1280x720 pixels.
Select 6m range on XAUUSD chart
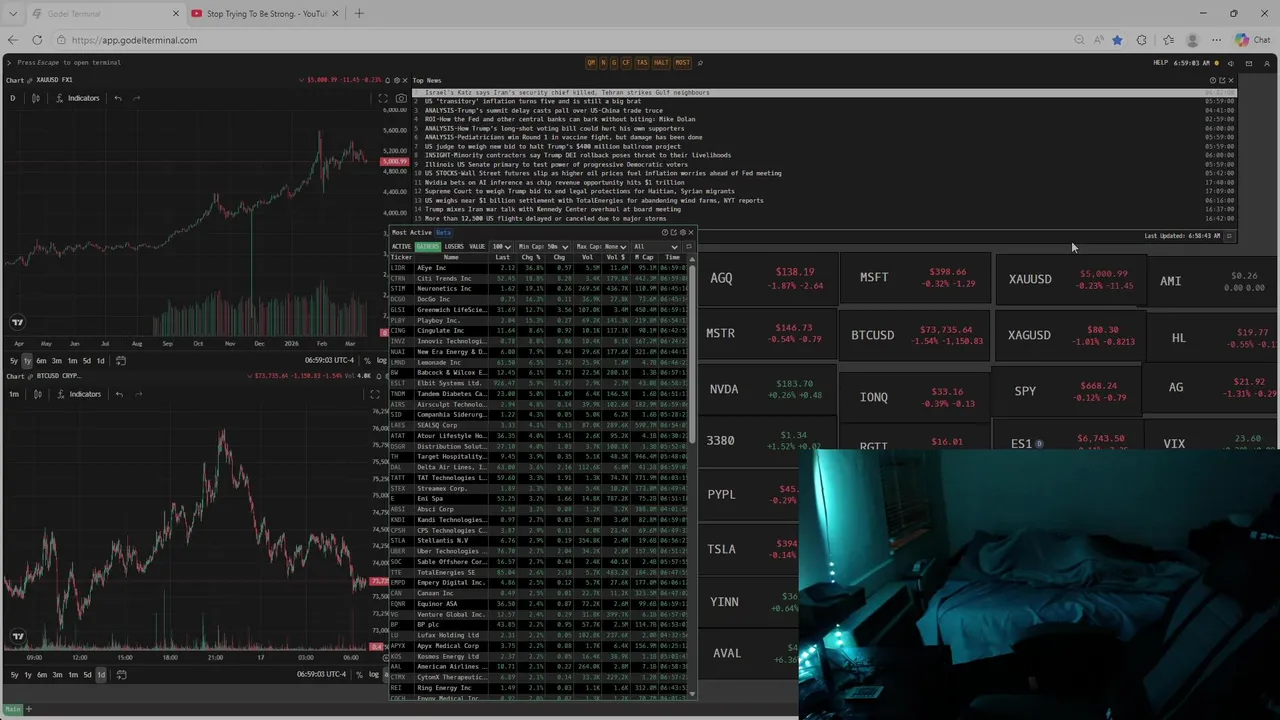click(x=41, y=361)
